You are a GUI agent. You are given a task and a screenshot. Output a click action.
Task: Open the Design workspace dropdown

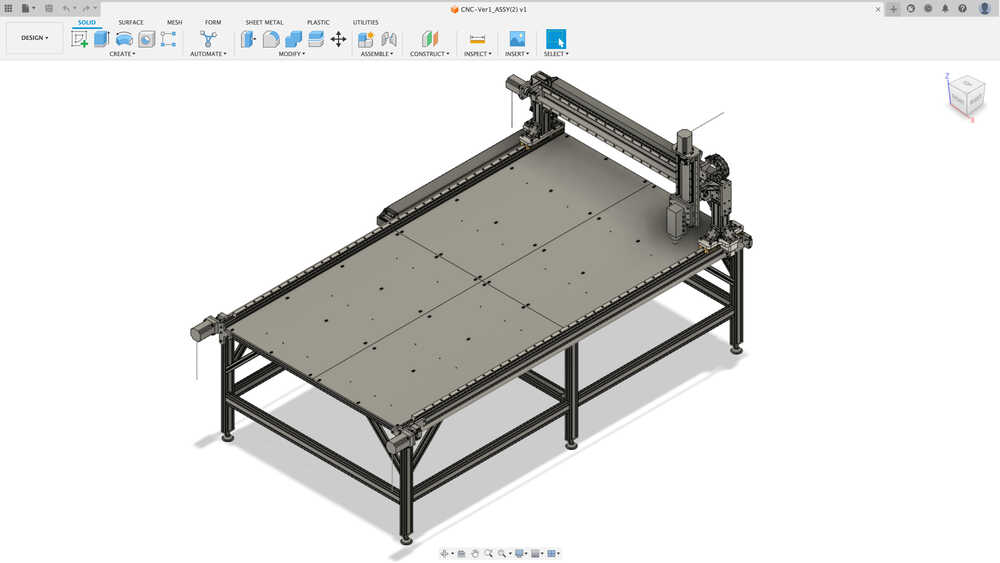pyautogui.click(x=34, y=38)
